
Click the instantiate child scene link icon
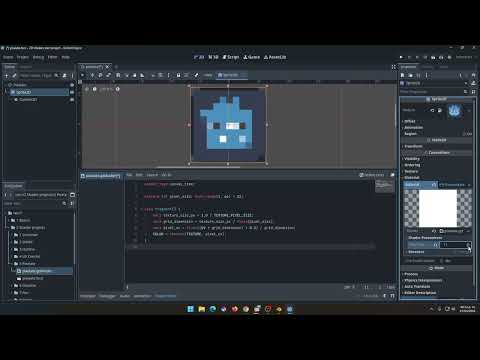click(14, 76)
